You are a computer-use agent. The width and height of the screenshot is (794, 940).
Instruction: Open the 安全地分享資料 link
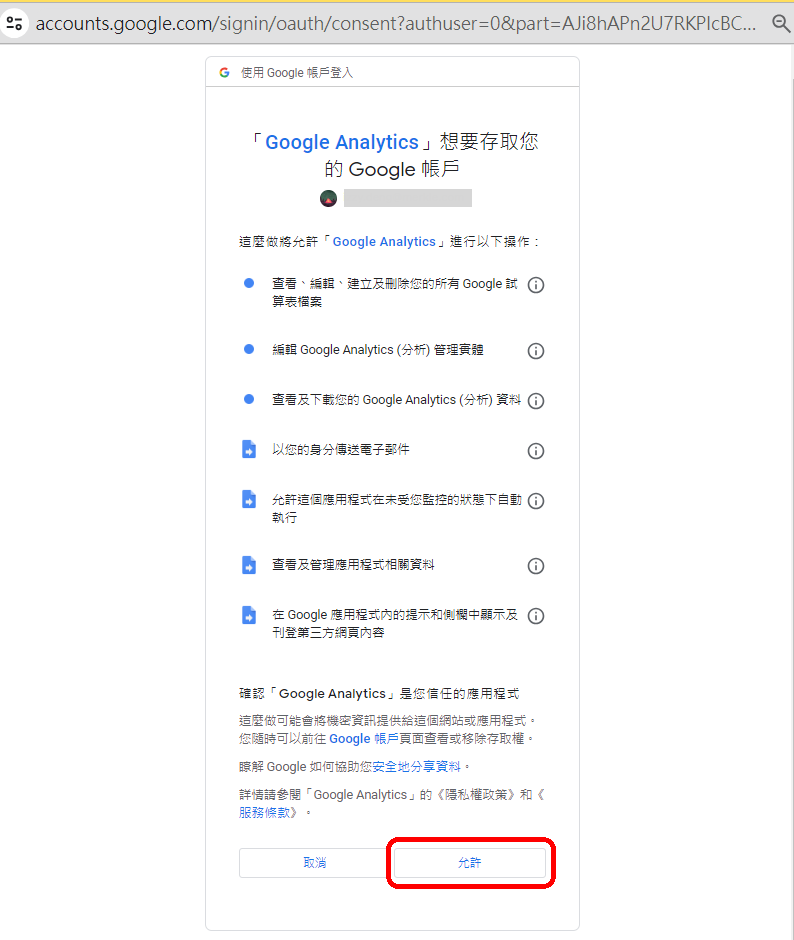click(416, 767)
